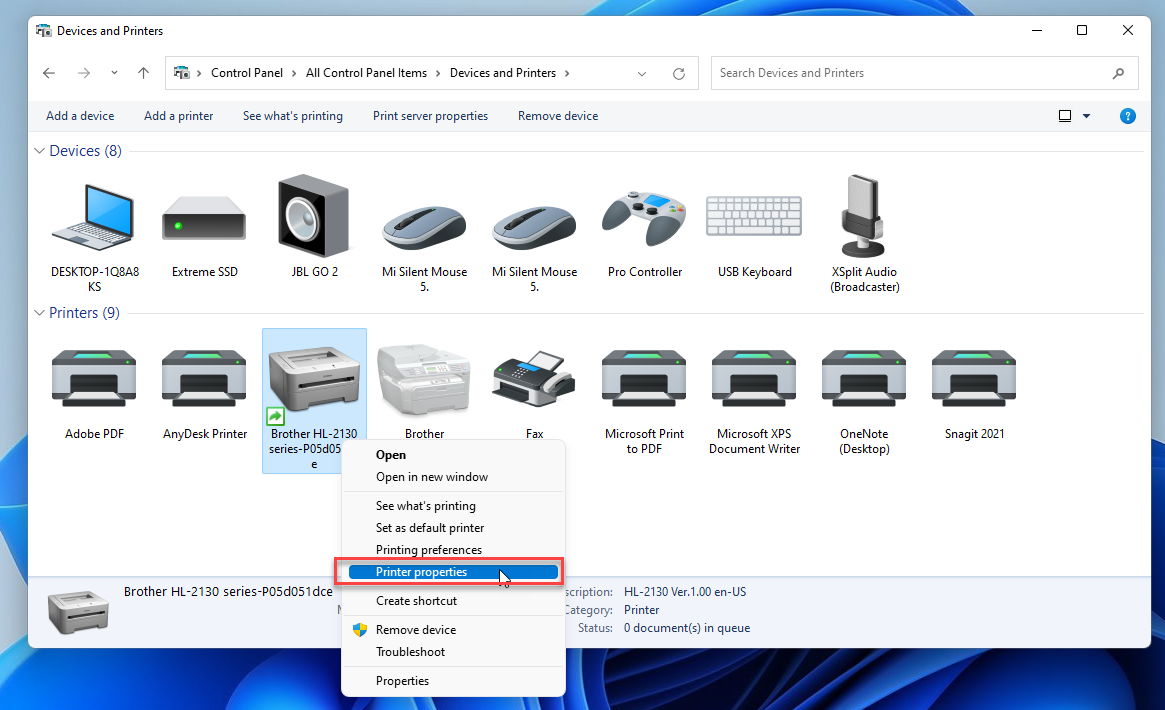Choose Open from the context menu
This screenshot has width=1165, height=710.
[453, 455]
